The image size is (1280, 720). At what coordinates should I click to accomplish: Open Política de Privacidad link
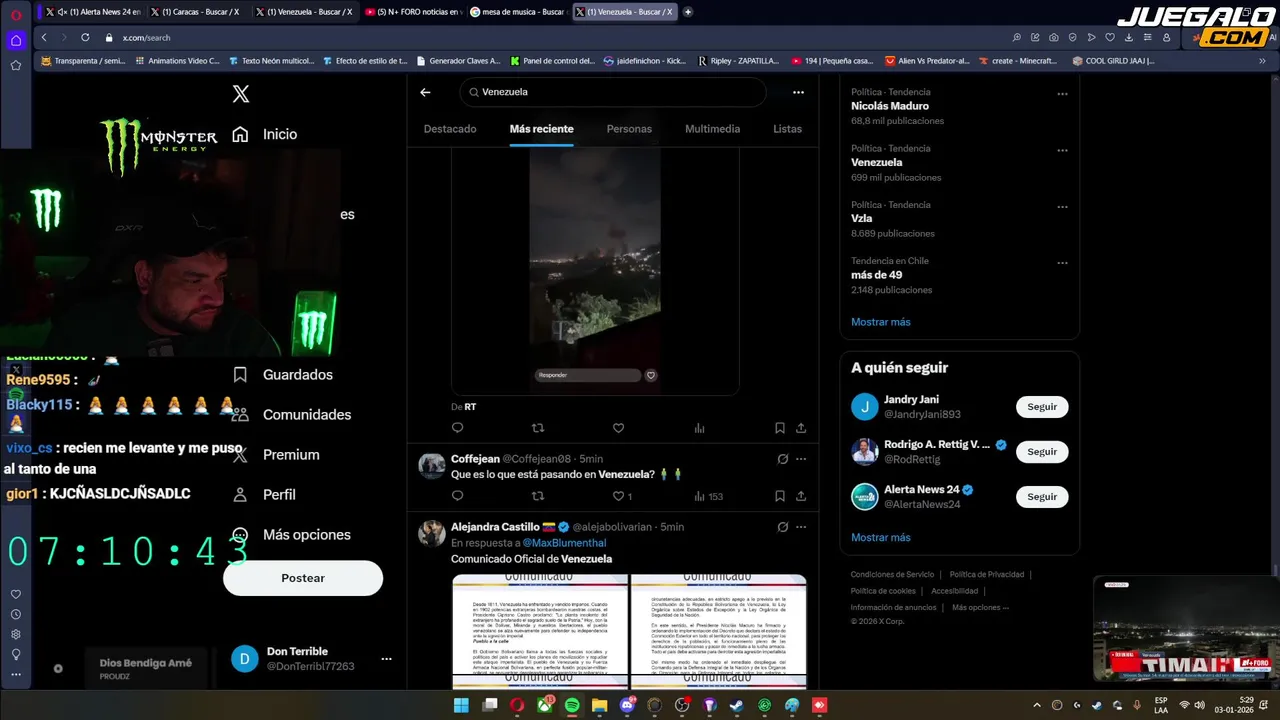click(986, 575)
